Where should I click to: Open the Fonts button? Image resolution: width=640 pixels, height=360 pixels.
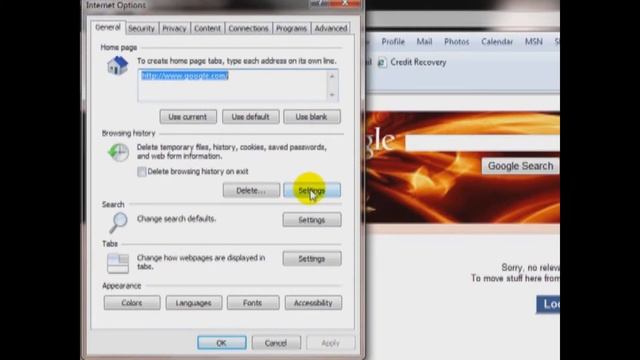coord(253,303)
